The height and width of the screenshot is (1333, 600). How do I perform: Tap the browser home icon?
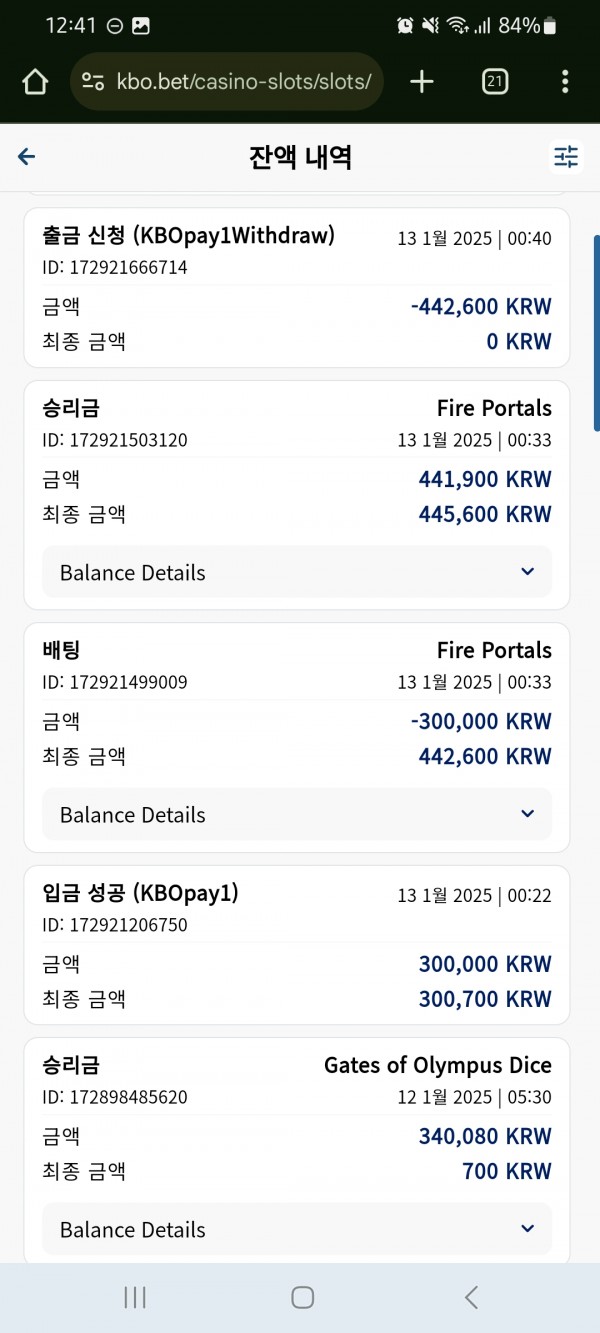click(35, 81)
